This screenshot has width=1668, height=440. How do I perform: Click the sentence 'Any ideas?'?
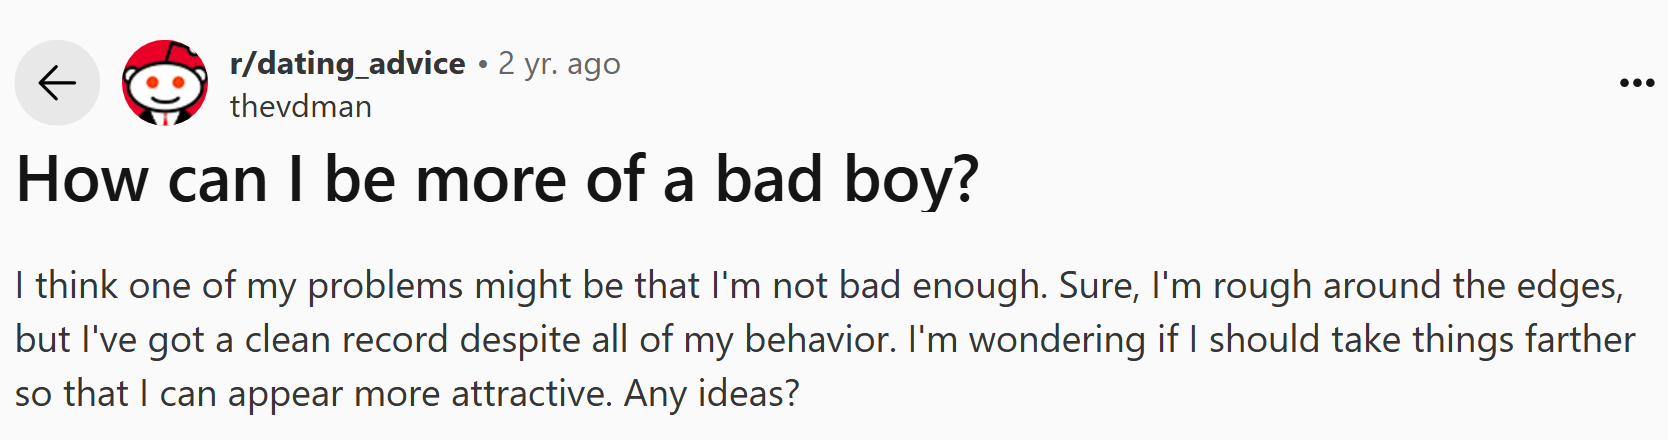coord(712,395)
